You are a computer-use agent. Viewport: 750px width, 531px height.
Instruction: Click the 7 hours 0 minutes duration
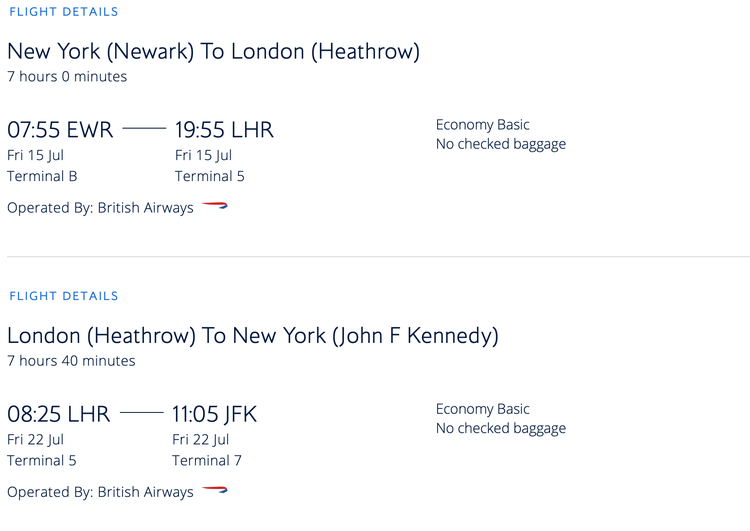67,77
